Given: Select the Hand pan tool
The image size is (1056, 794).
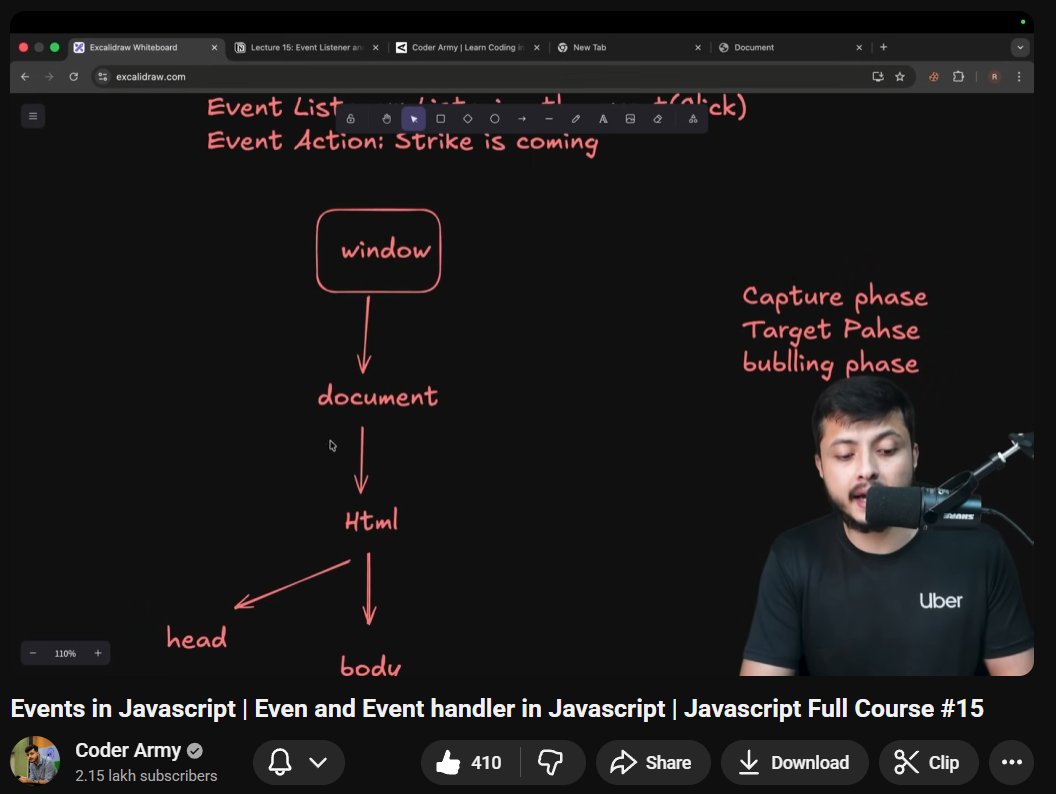Looking at the screenshot, I should pyautogui.click(x=386, y=118).
